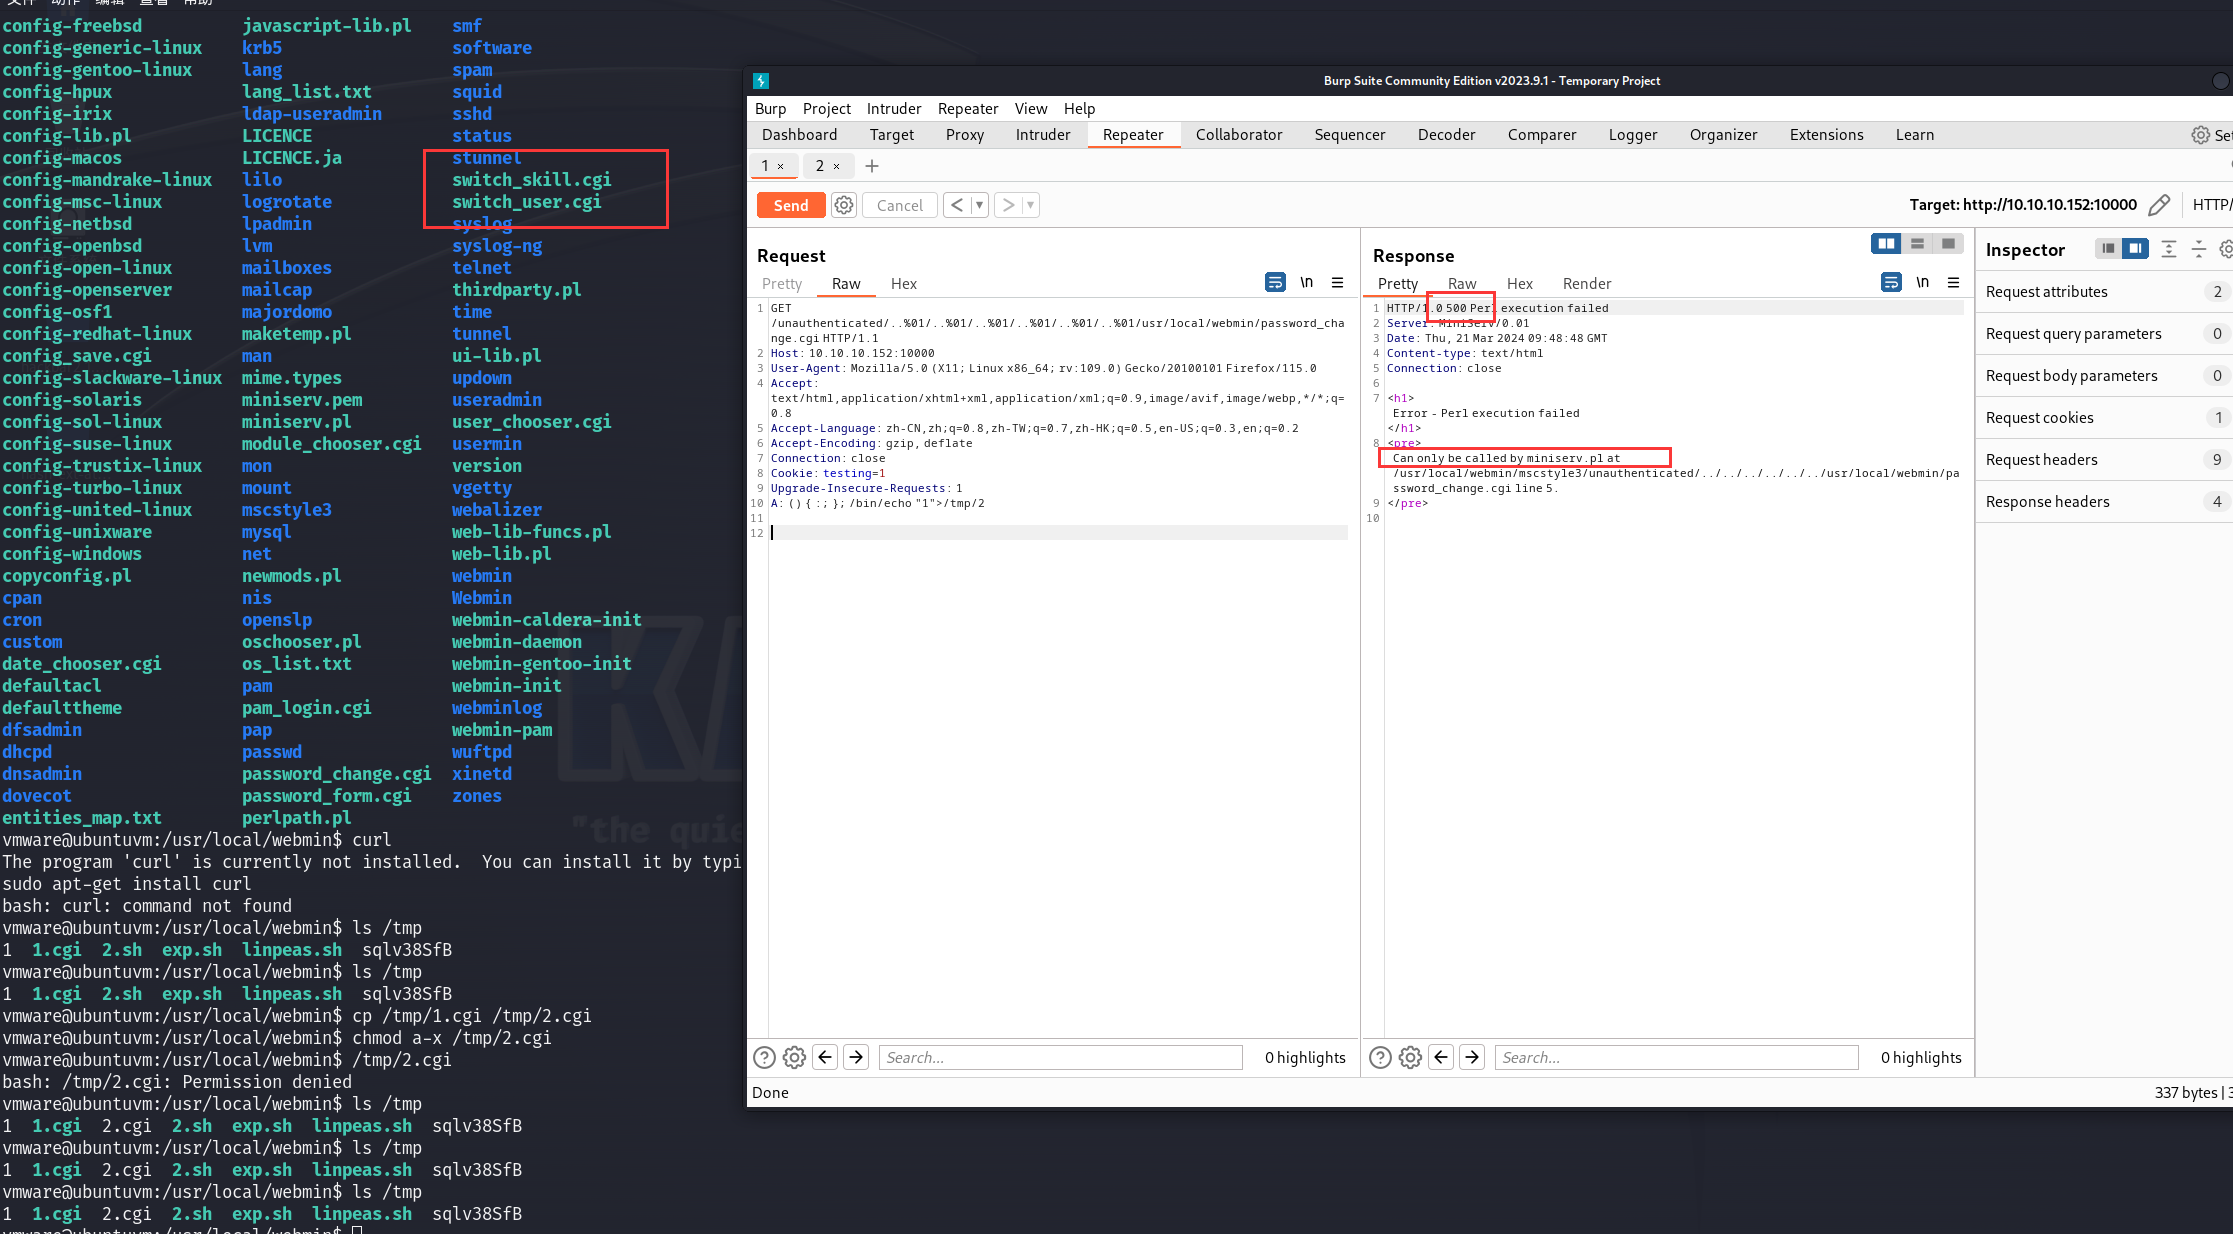The image size is (2233, 1234).
Task: Add a new Repeater tab with plus
Action: 872,166
